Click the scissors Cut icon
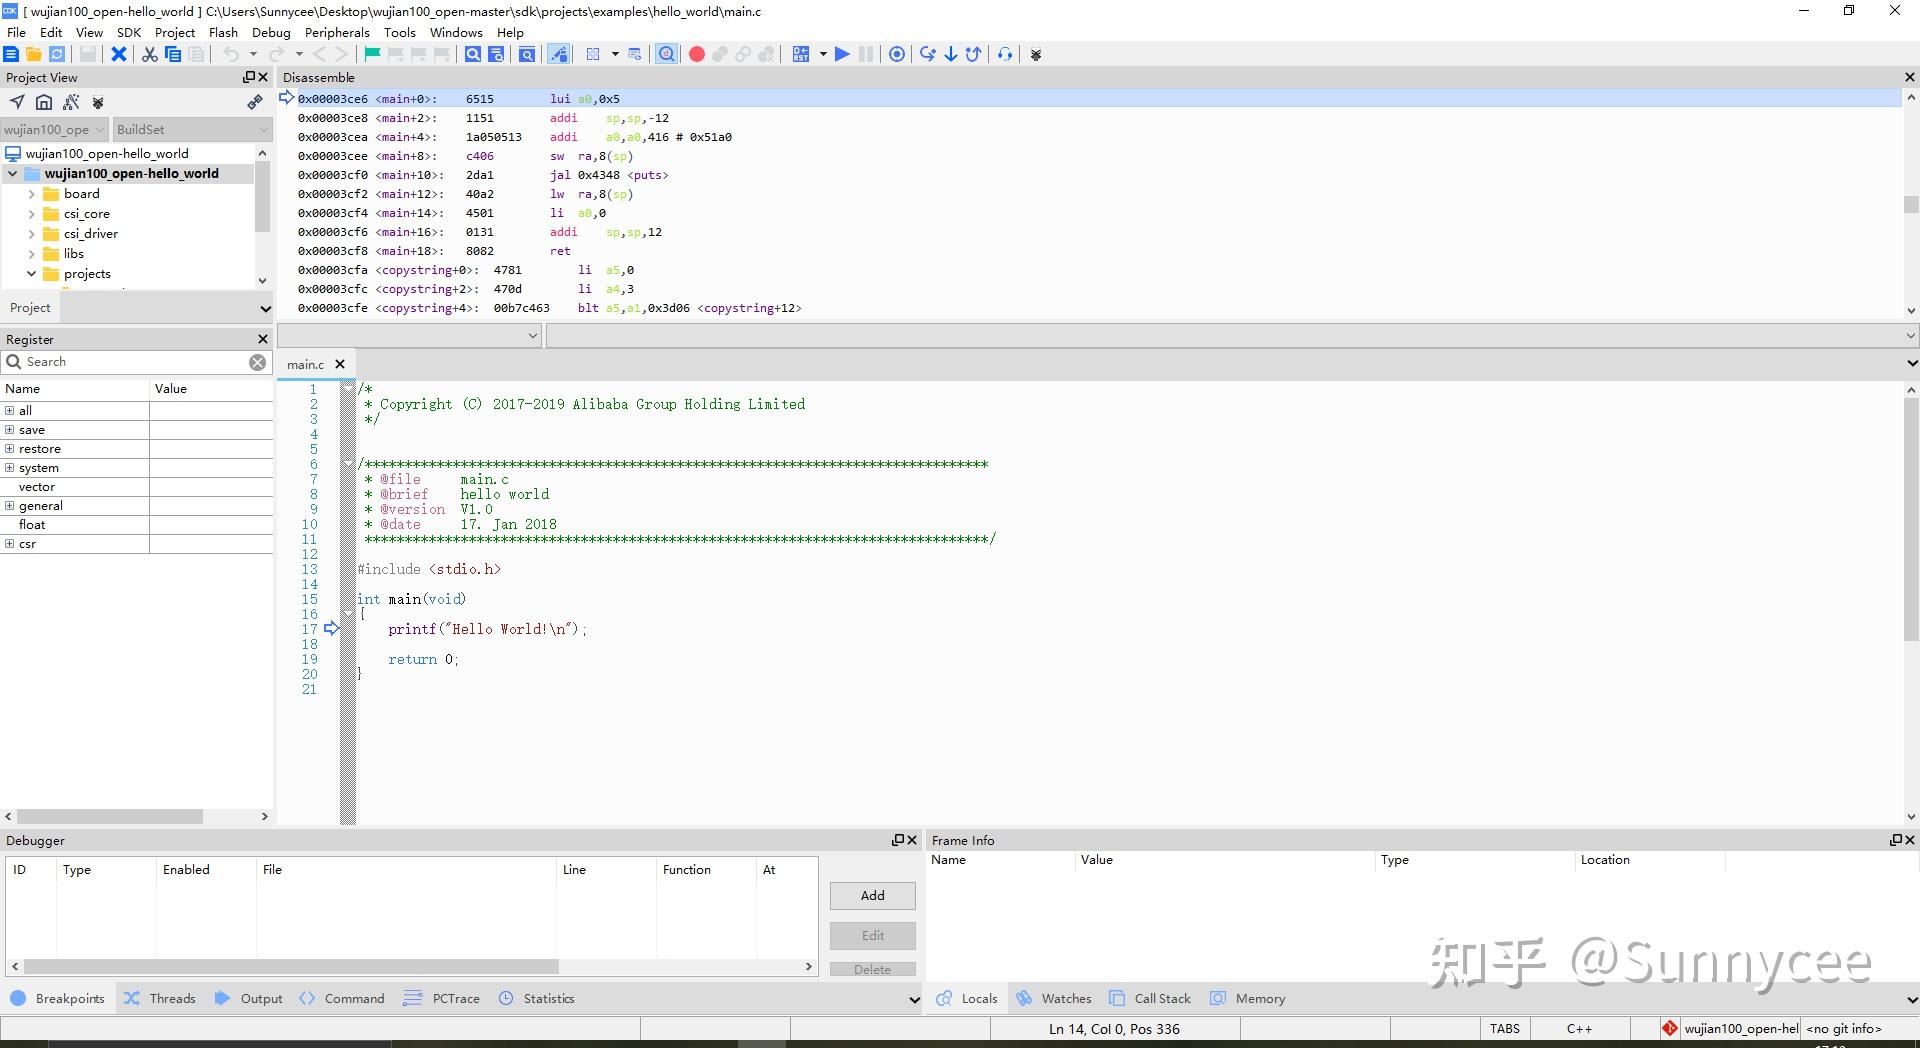1920x1048 pixels. click(150, 54)
